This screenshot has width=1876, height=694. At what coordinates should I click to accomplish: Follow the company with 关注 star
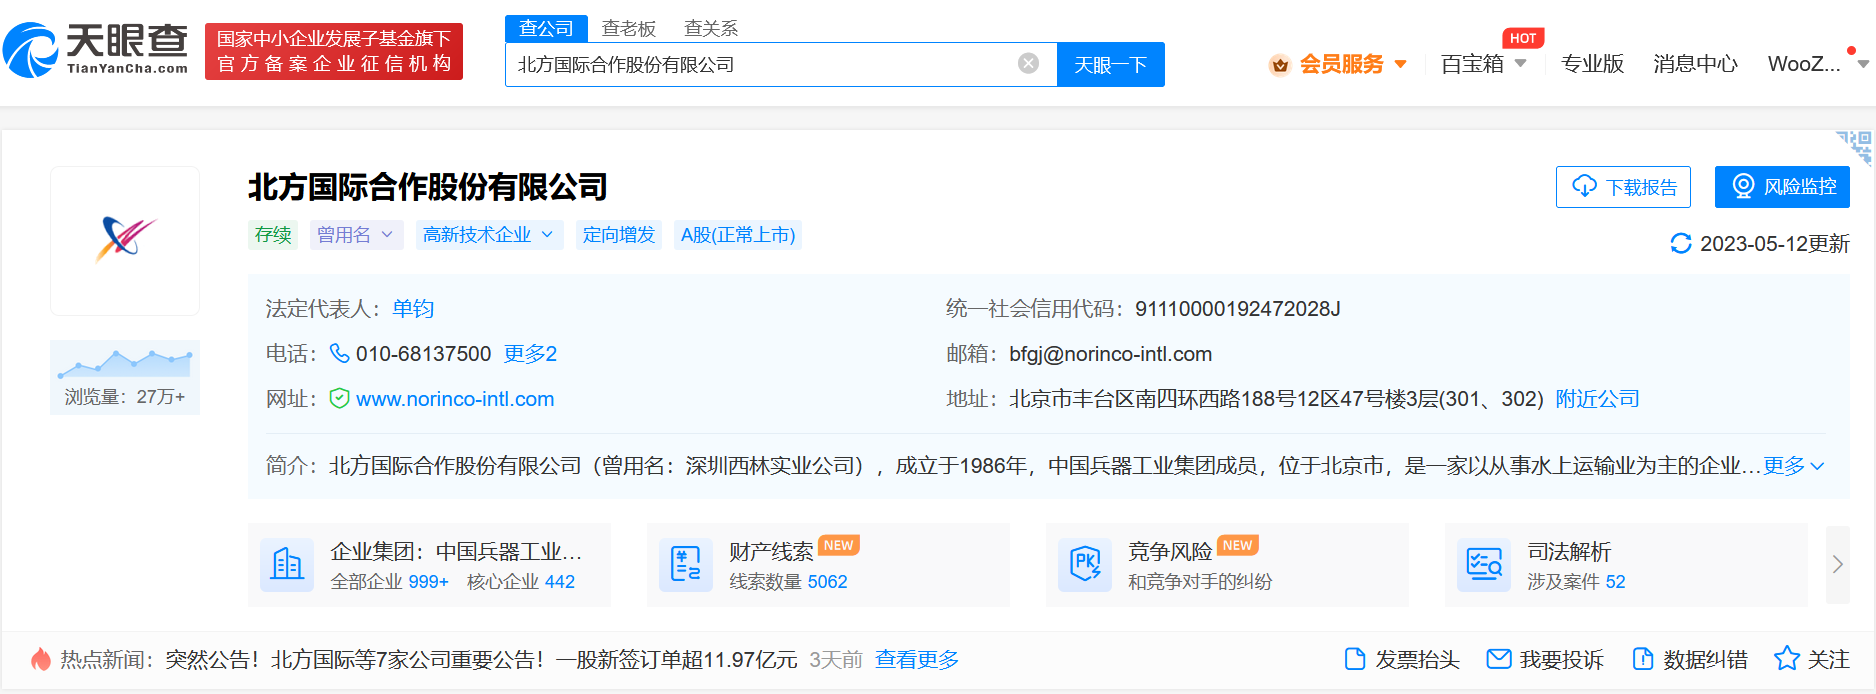(1812, 660)
